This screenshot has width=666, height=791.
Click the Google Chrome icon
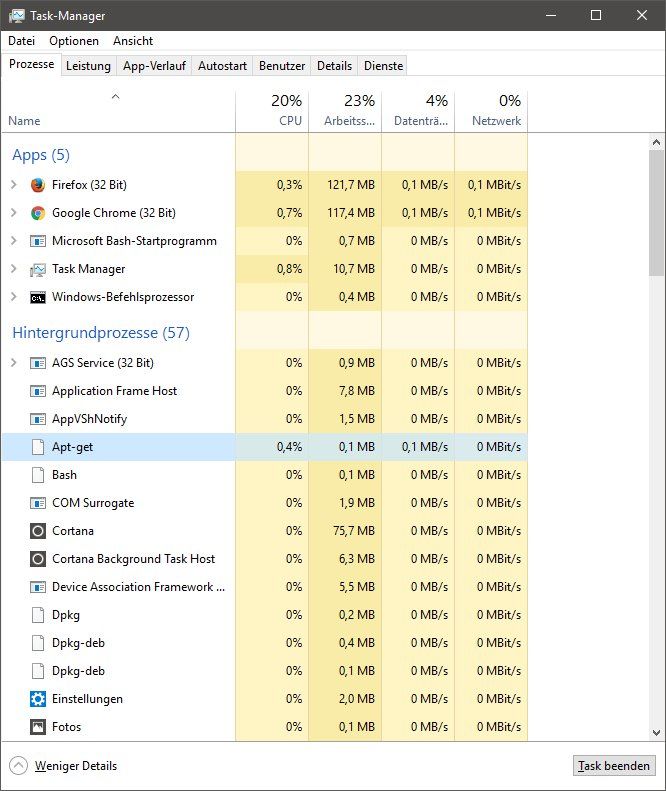(x=38, y=213)
